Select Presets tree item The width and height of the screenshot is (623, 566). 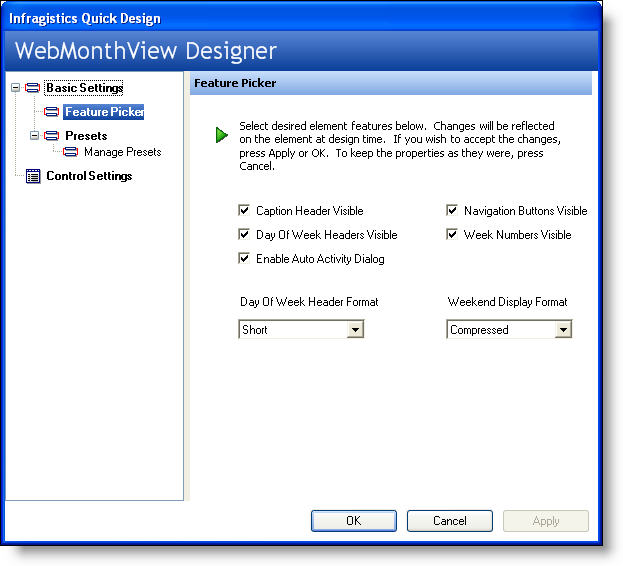pyautogui.click(x=86, y=136)
